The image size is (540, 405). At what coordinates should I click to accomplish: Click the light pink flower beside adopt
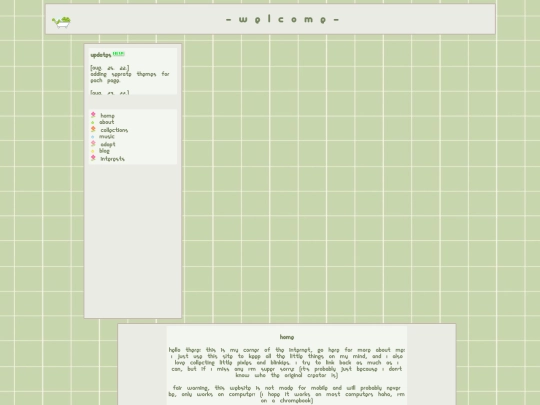coord(93,144)
